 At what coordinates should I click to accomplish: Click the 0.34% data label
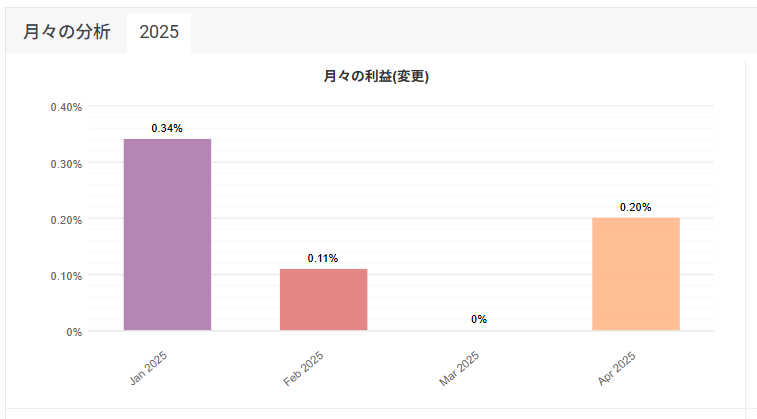pyautogui.click(x=167, y=128)
